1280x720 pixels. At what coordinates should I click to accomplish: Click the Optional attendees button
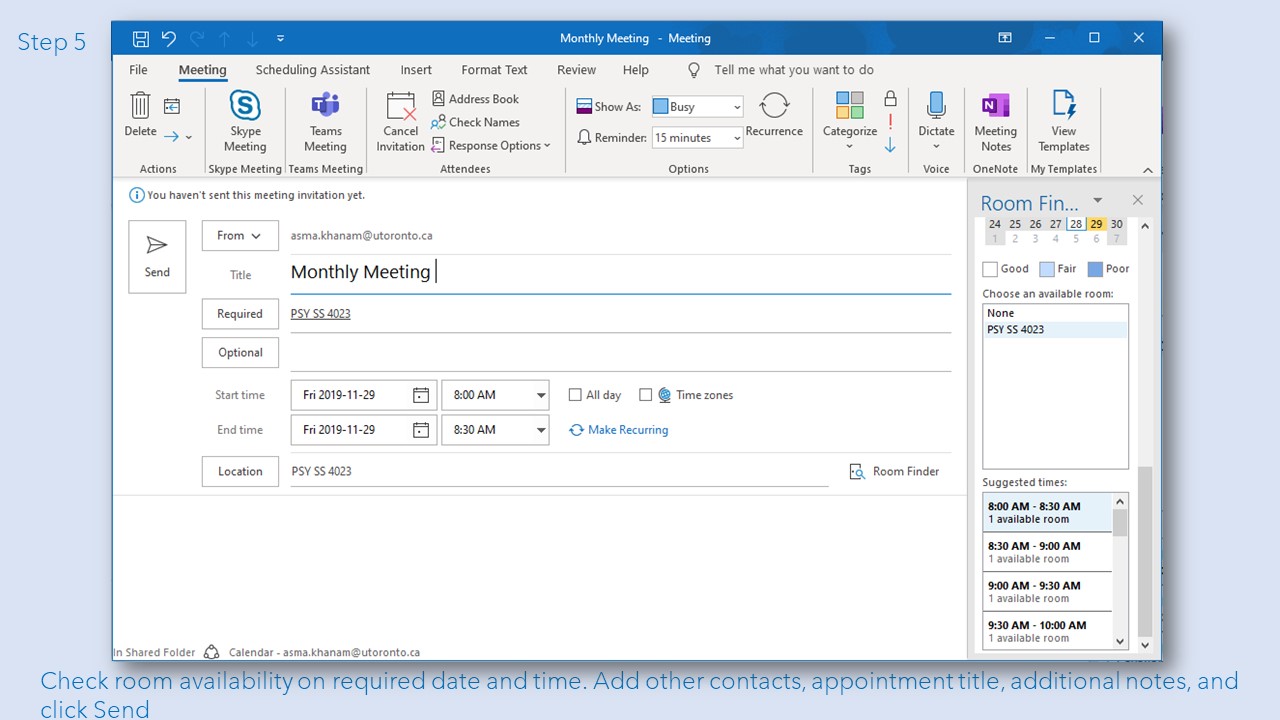[240, 353]
